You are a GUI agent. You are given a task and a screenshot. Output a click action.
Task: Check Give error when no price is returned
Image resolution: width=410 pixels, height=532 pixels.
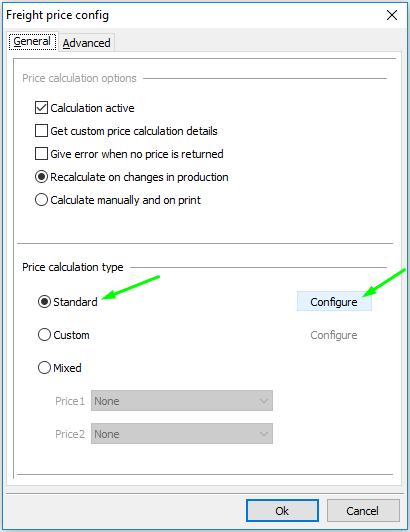click(41, 154)
